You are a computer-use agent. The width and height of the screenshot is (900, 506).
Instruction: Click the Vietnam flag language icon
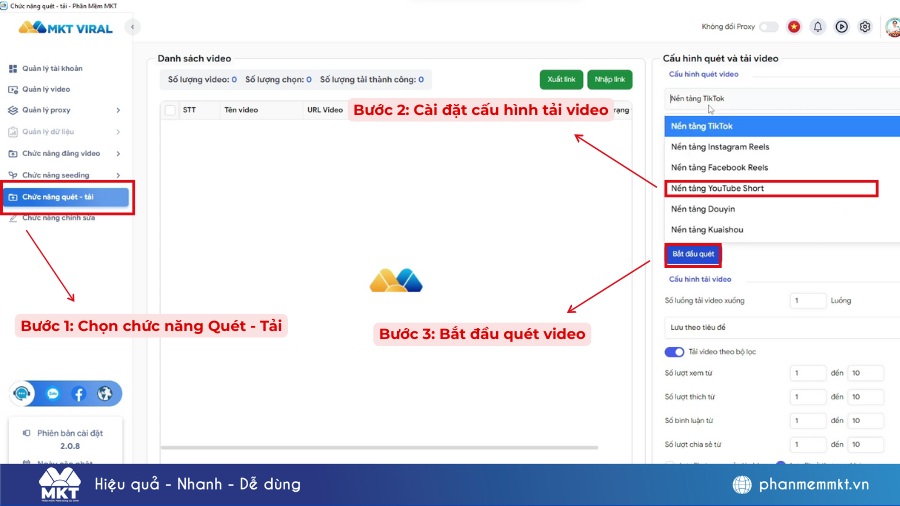[794, 26]
